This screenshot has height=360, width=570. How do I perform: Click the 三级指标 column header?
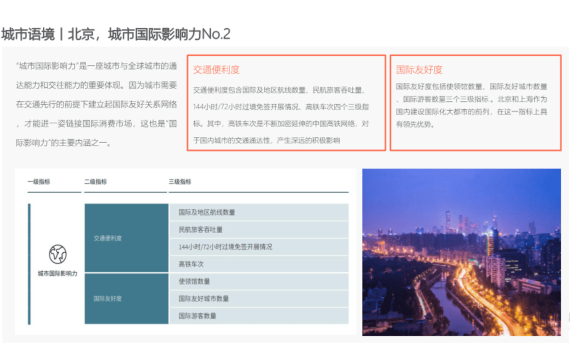(180, 181)
